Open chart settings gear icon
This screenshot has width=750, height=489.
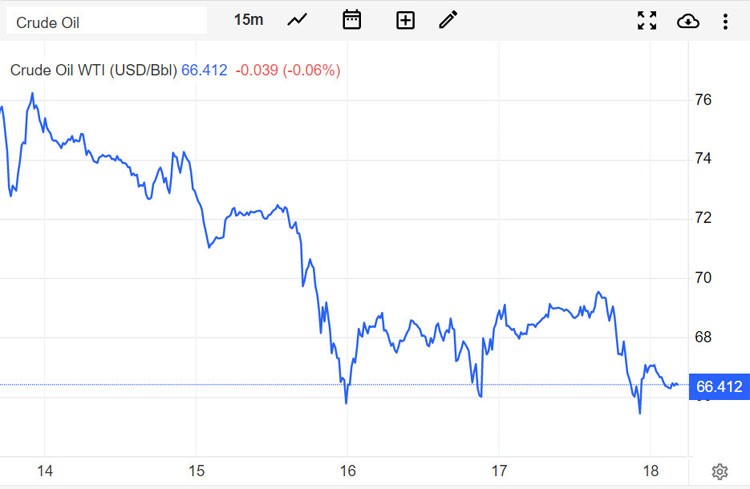point(719,471)
